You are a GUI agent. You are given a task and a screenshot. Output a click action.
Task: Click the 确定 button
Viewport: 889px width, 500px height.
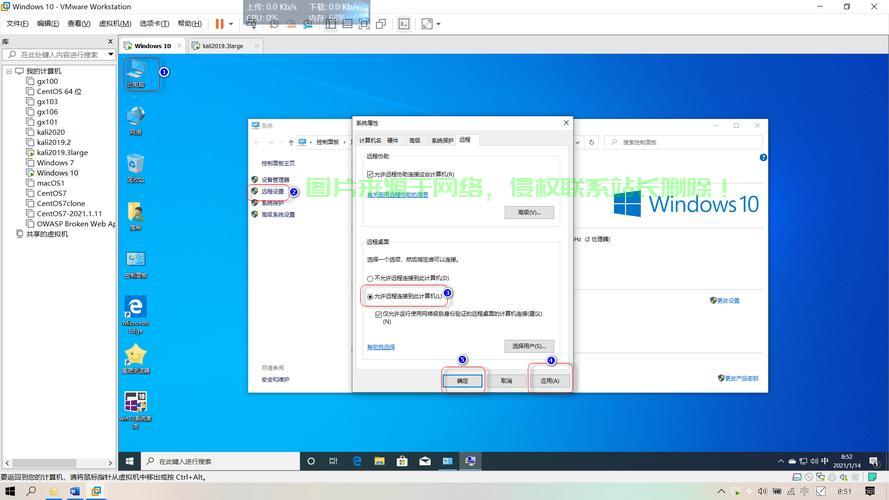click(463, 381)
